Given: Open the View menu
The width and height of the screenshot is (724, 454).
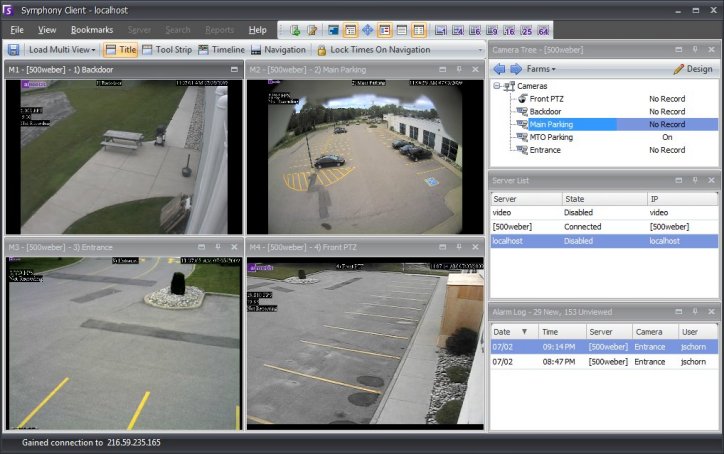Looking at the screenshot, I should click(x=47, y=30).
